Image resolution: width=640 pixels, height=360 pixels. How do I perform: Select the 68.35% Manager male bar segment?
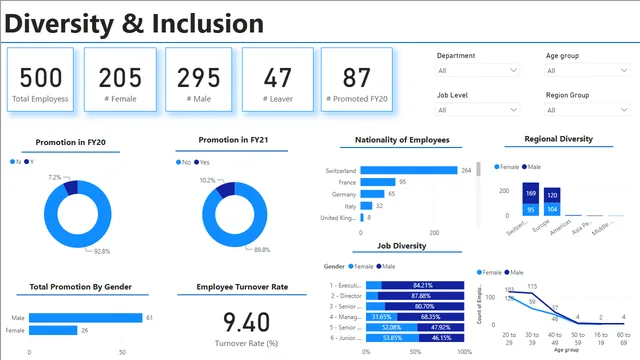[x=431, y=317]
